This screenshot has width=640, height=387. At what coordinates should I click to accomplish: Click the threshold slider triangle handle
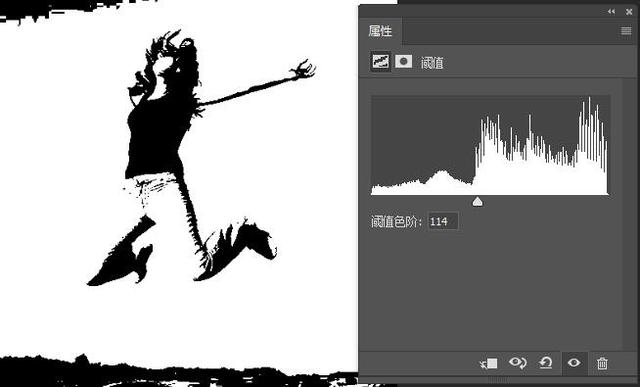coord(477,201)
